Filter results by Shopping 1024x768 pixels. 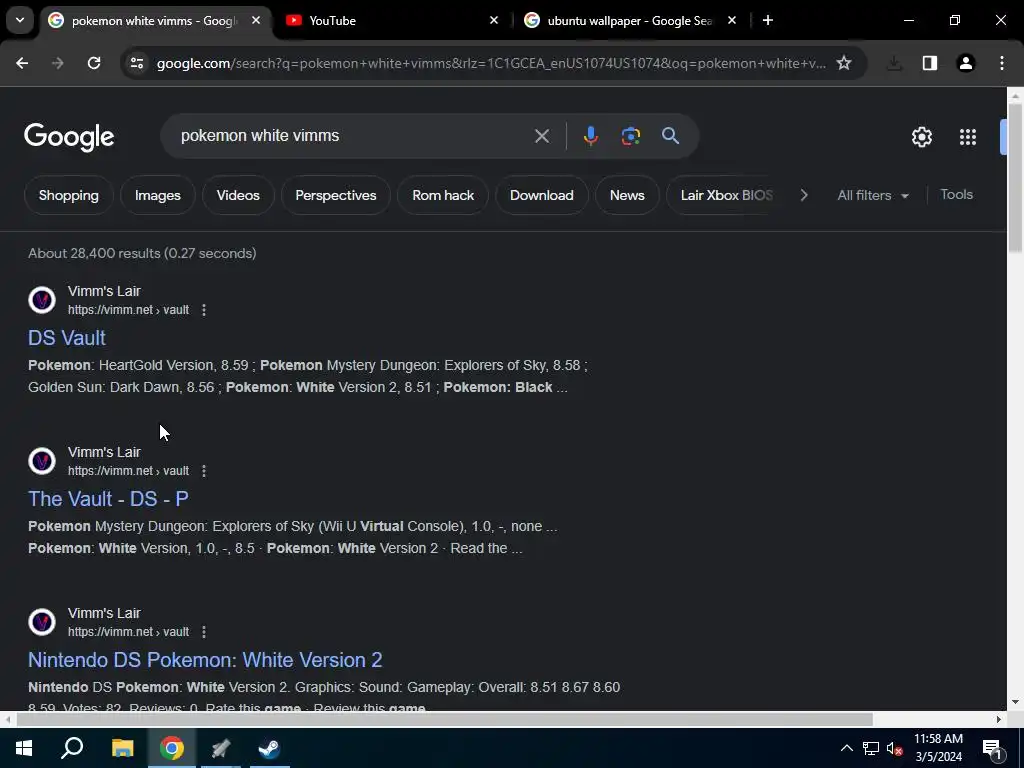point(69,195)
